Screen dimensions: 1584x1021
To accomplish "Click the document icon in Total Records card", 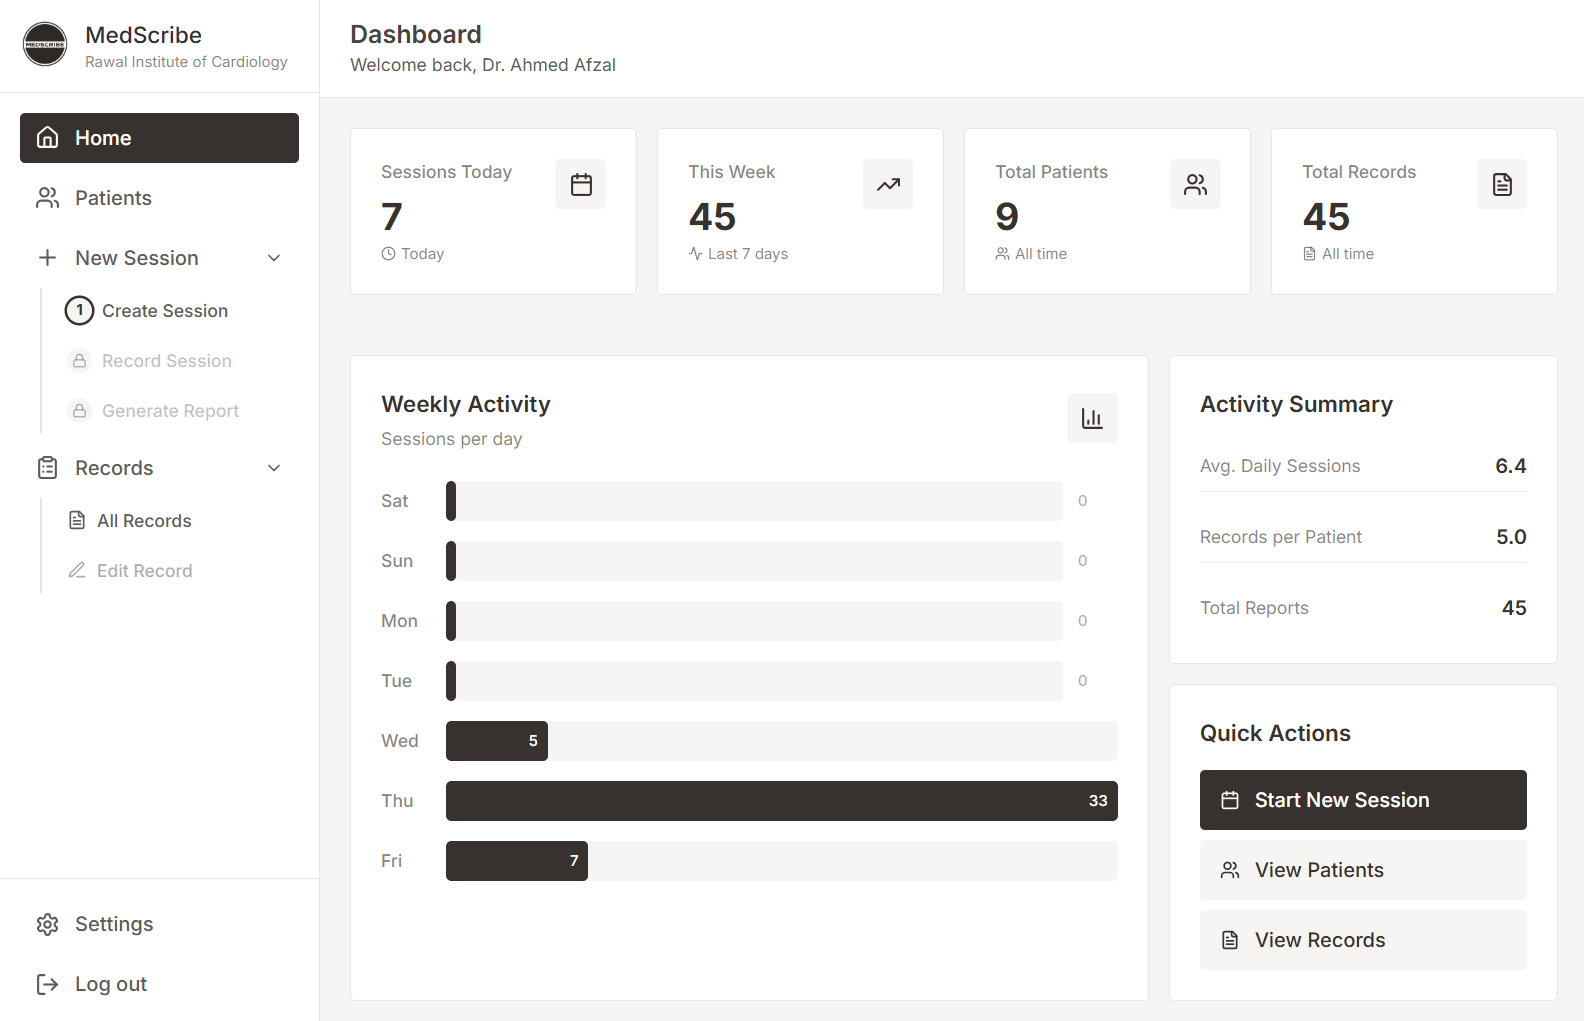I will tap(1502, 184).
